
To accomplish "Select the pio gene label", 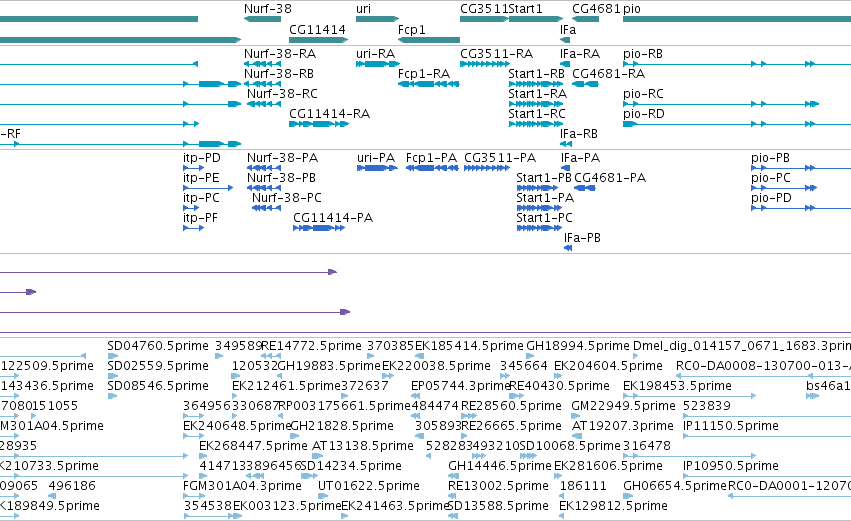I will pyautogui.click(x=632, y=9).
